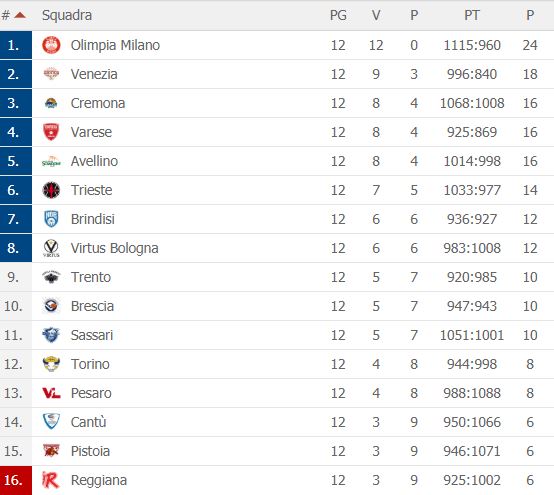Viewport: 554px width, 495px height.
Task: Sort by rank using the # arrow
Action: (x=20, y=15)
